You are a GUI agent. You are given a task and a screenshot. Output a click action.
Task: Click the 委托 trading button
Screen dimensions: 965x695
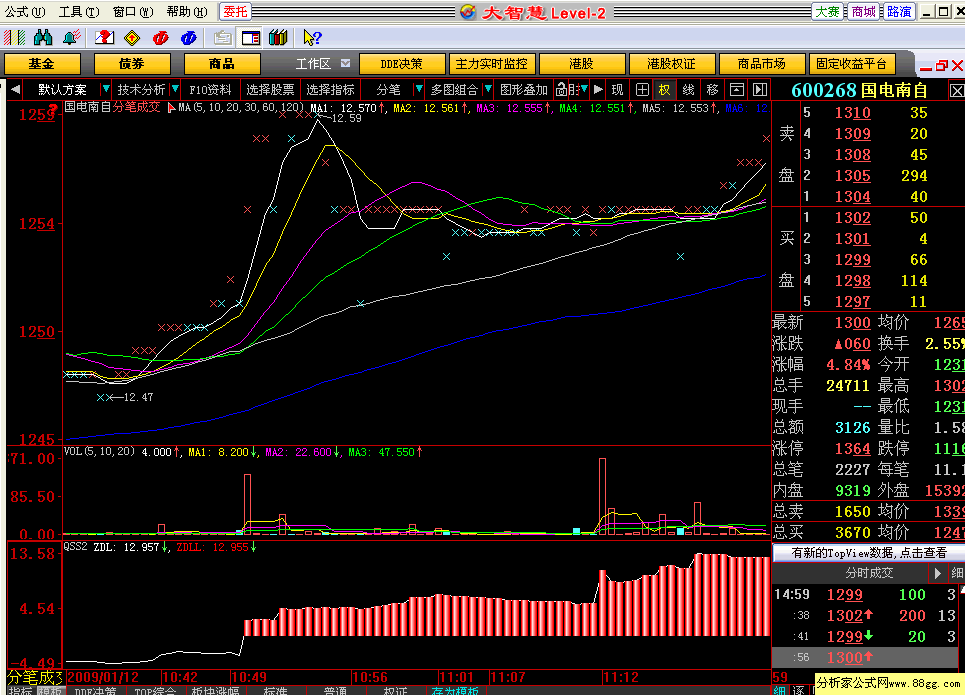(x=234, y=12)
